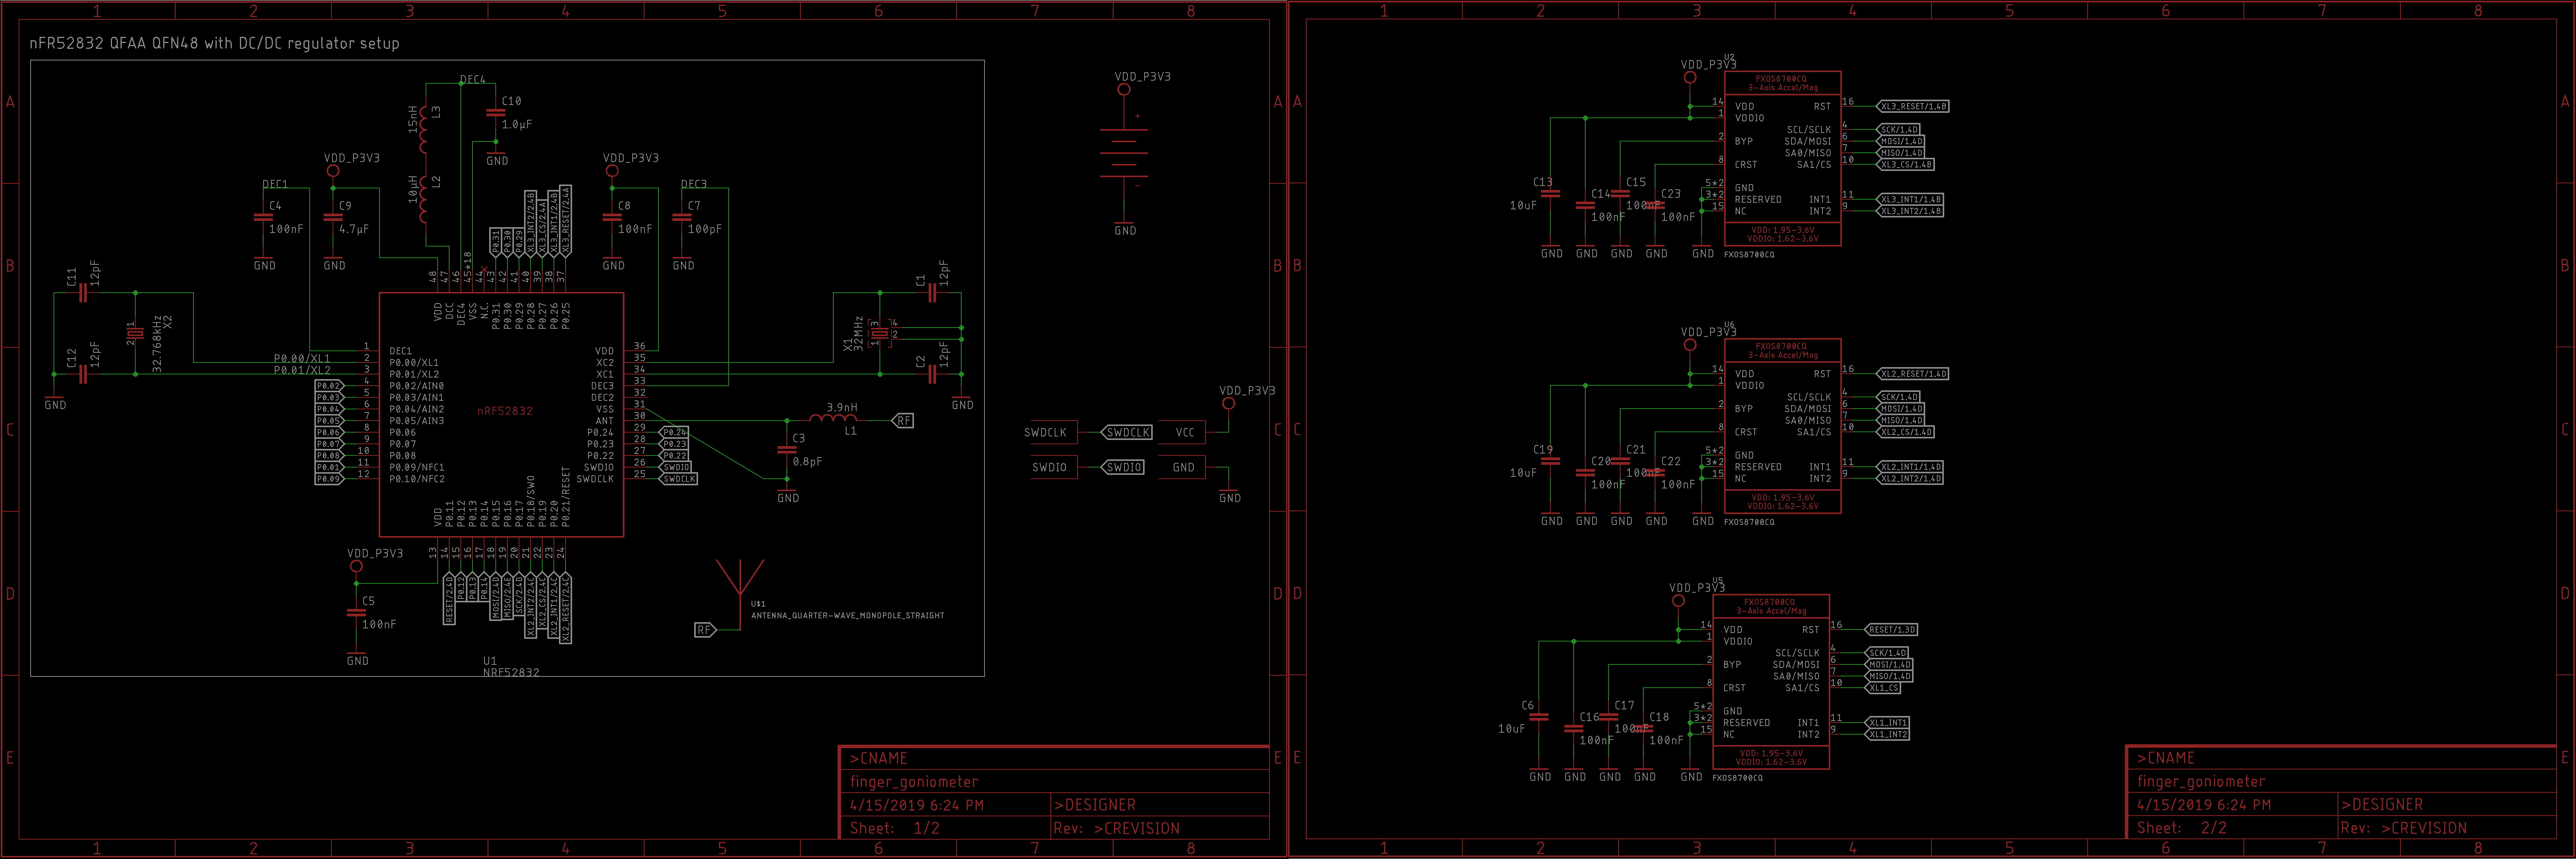Click the 'nFR52832 QFAA QFN48 with DC/DC regulator setup' title
The width and height of the screenshot is (2576, 859).
214,44
